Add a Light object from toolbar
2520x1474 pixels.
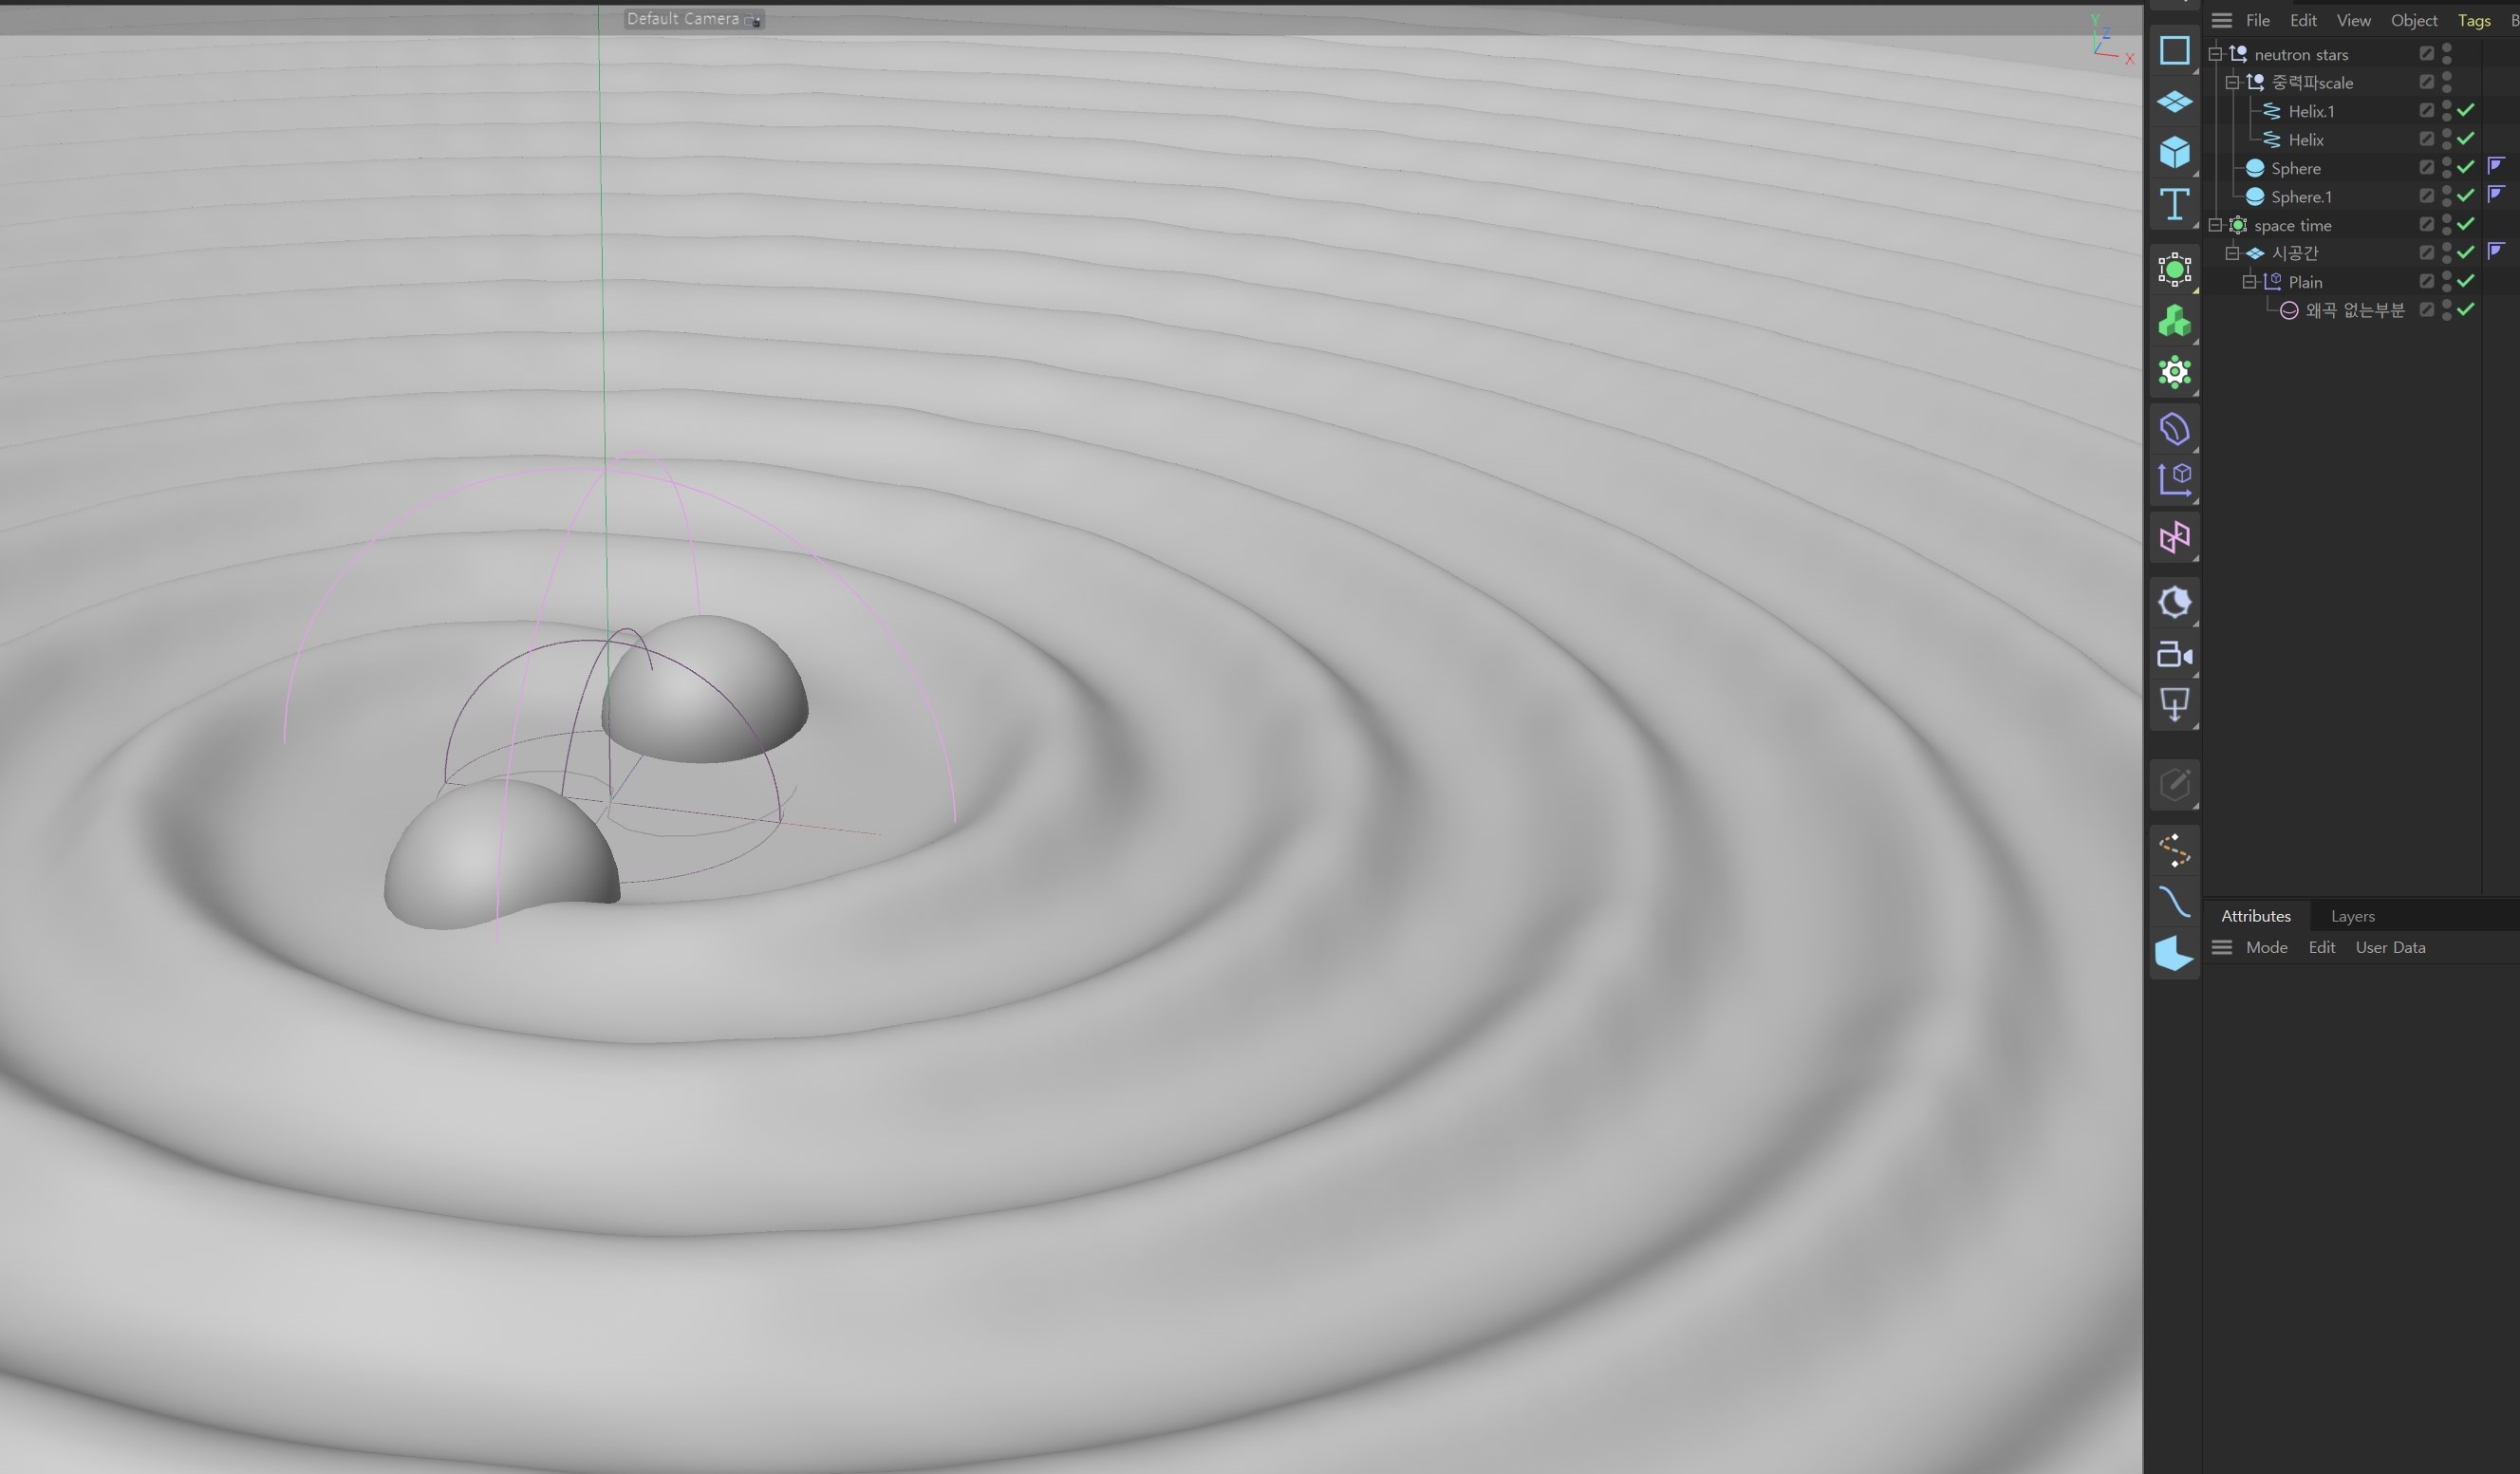pos(2174,705)
